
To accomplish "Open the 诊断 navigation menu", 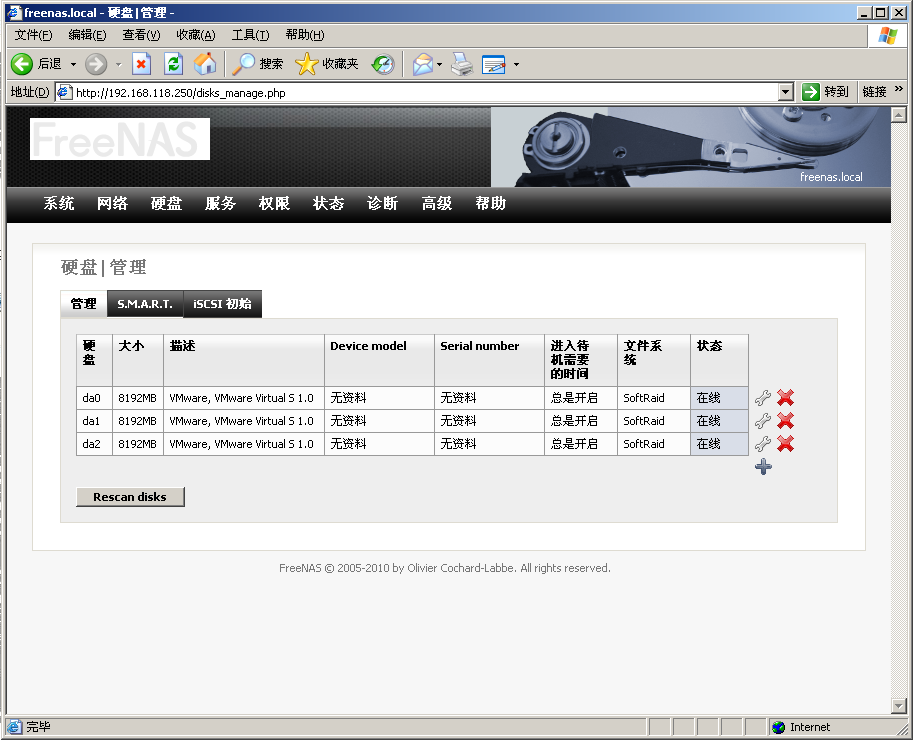I will tap(382, 204).
